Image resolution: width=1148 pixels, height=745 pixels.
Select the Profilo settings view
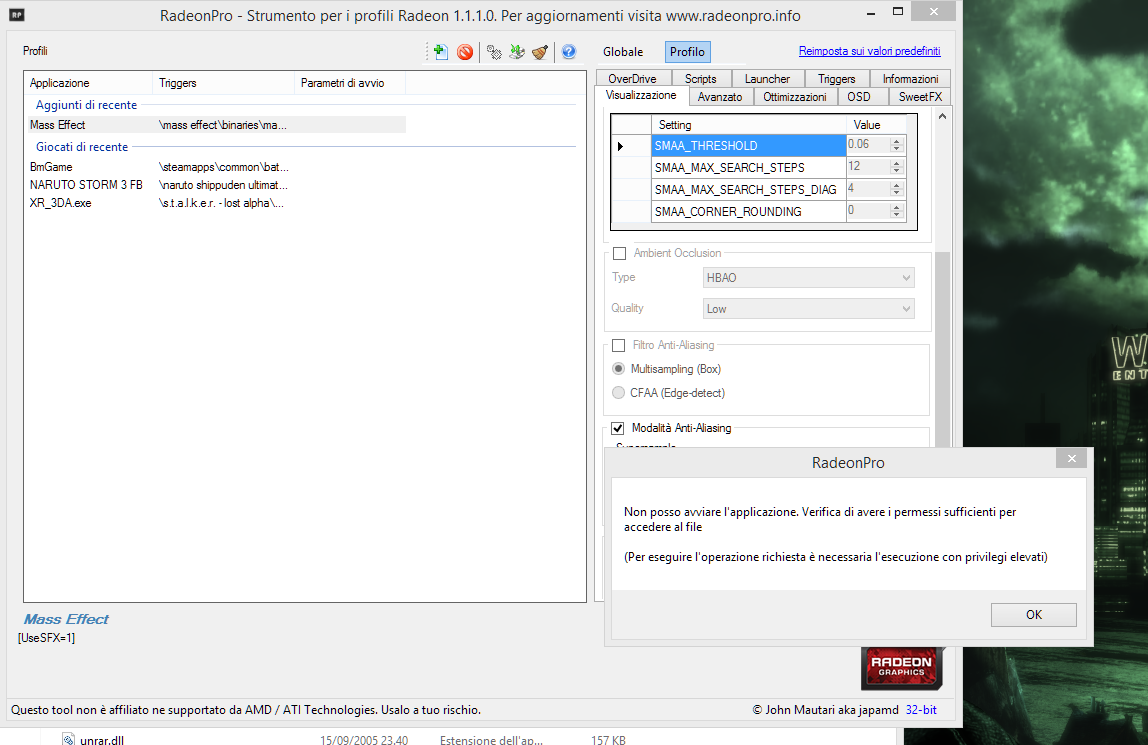pos(687,52)
